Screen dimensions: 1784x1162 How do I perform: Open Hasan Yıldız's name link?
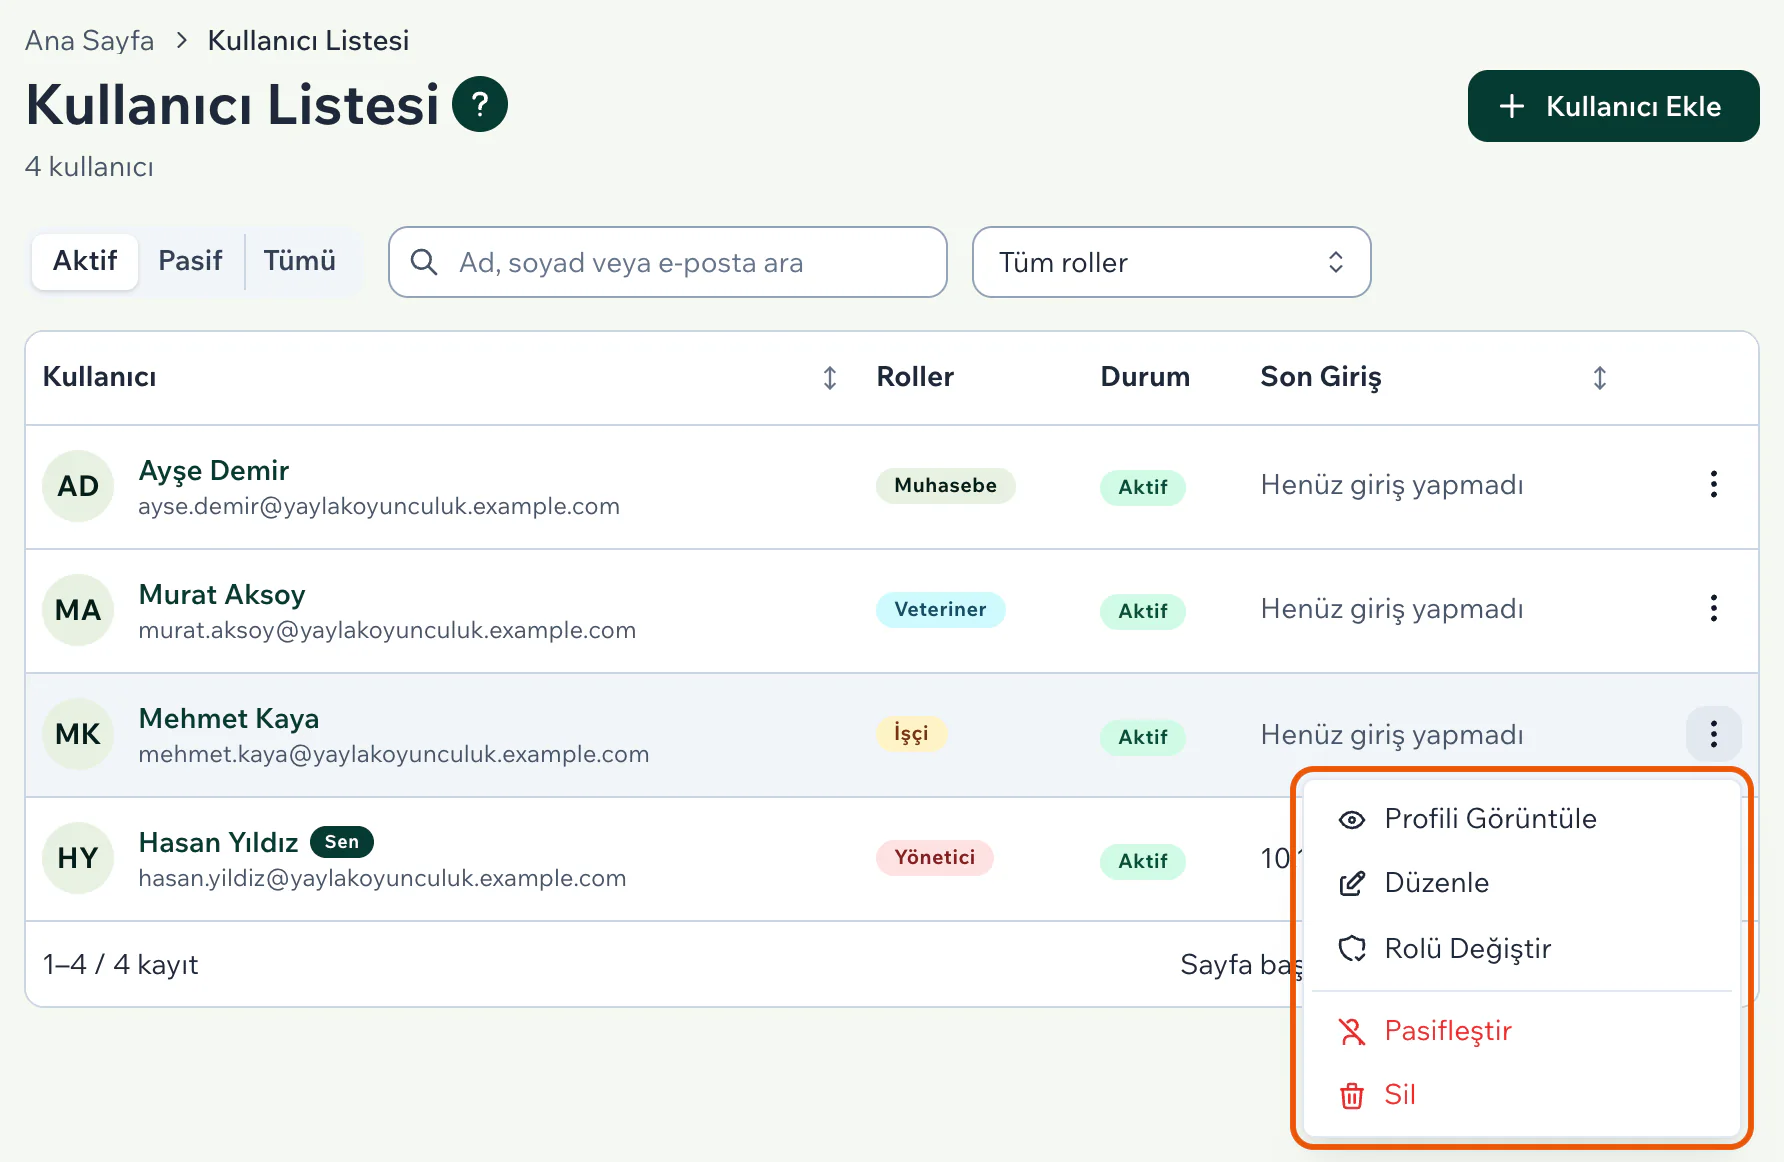pyautogui.click(x=218, y=842)
